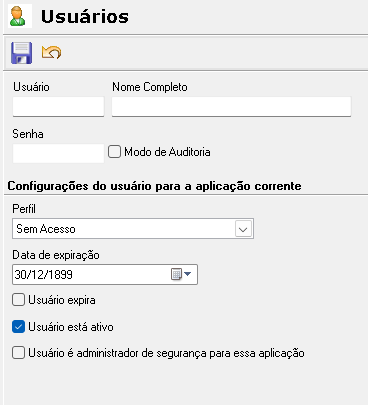
Task: Enable the Modo de Auditoria checkbox
Action: click(114, 152)
